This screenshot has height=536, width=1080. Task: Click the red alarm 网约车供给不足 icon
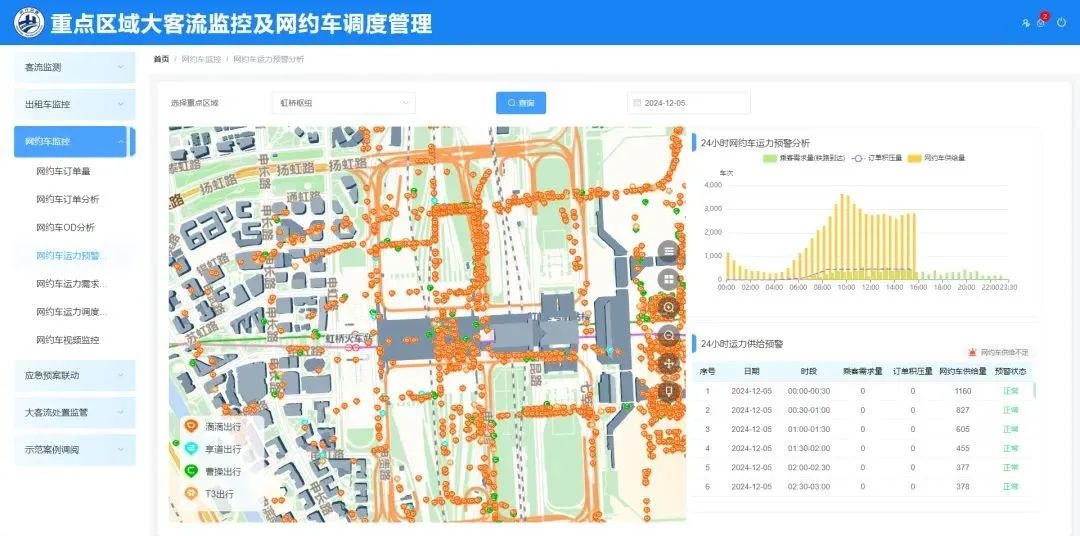click(x=972, y=352)
